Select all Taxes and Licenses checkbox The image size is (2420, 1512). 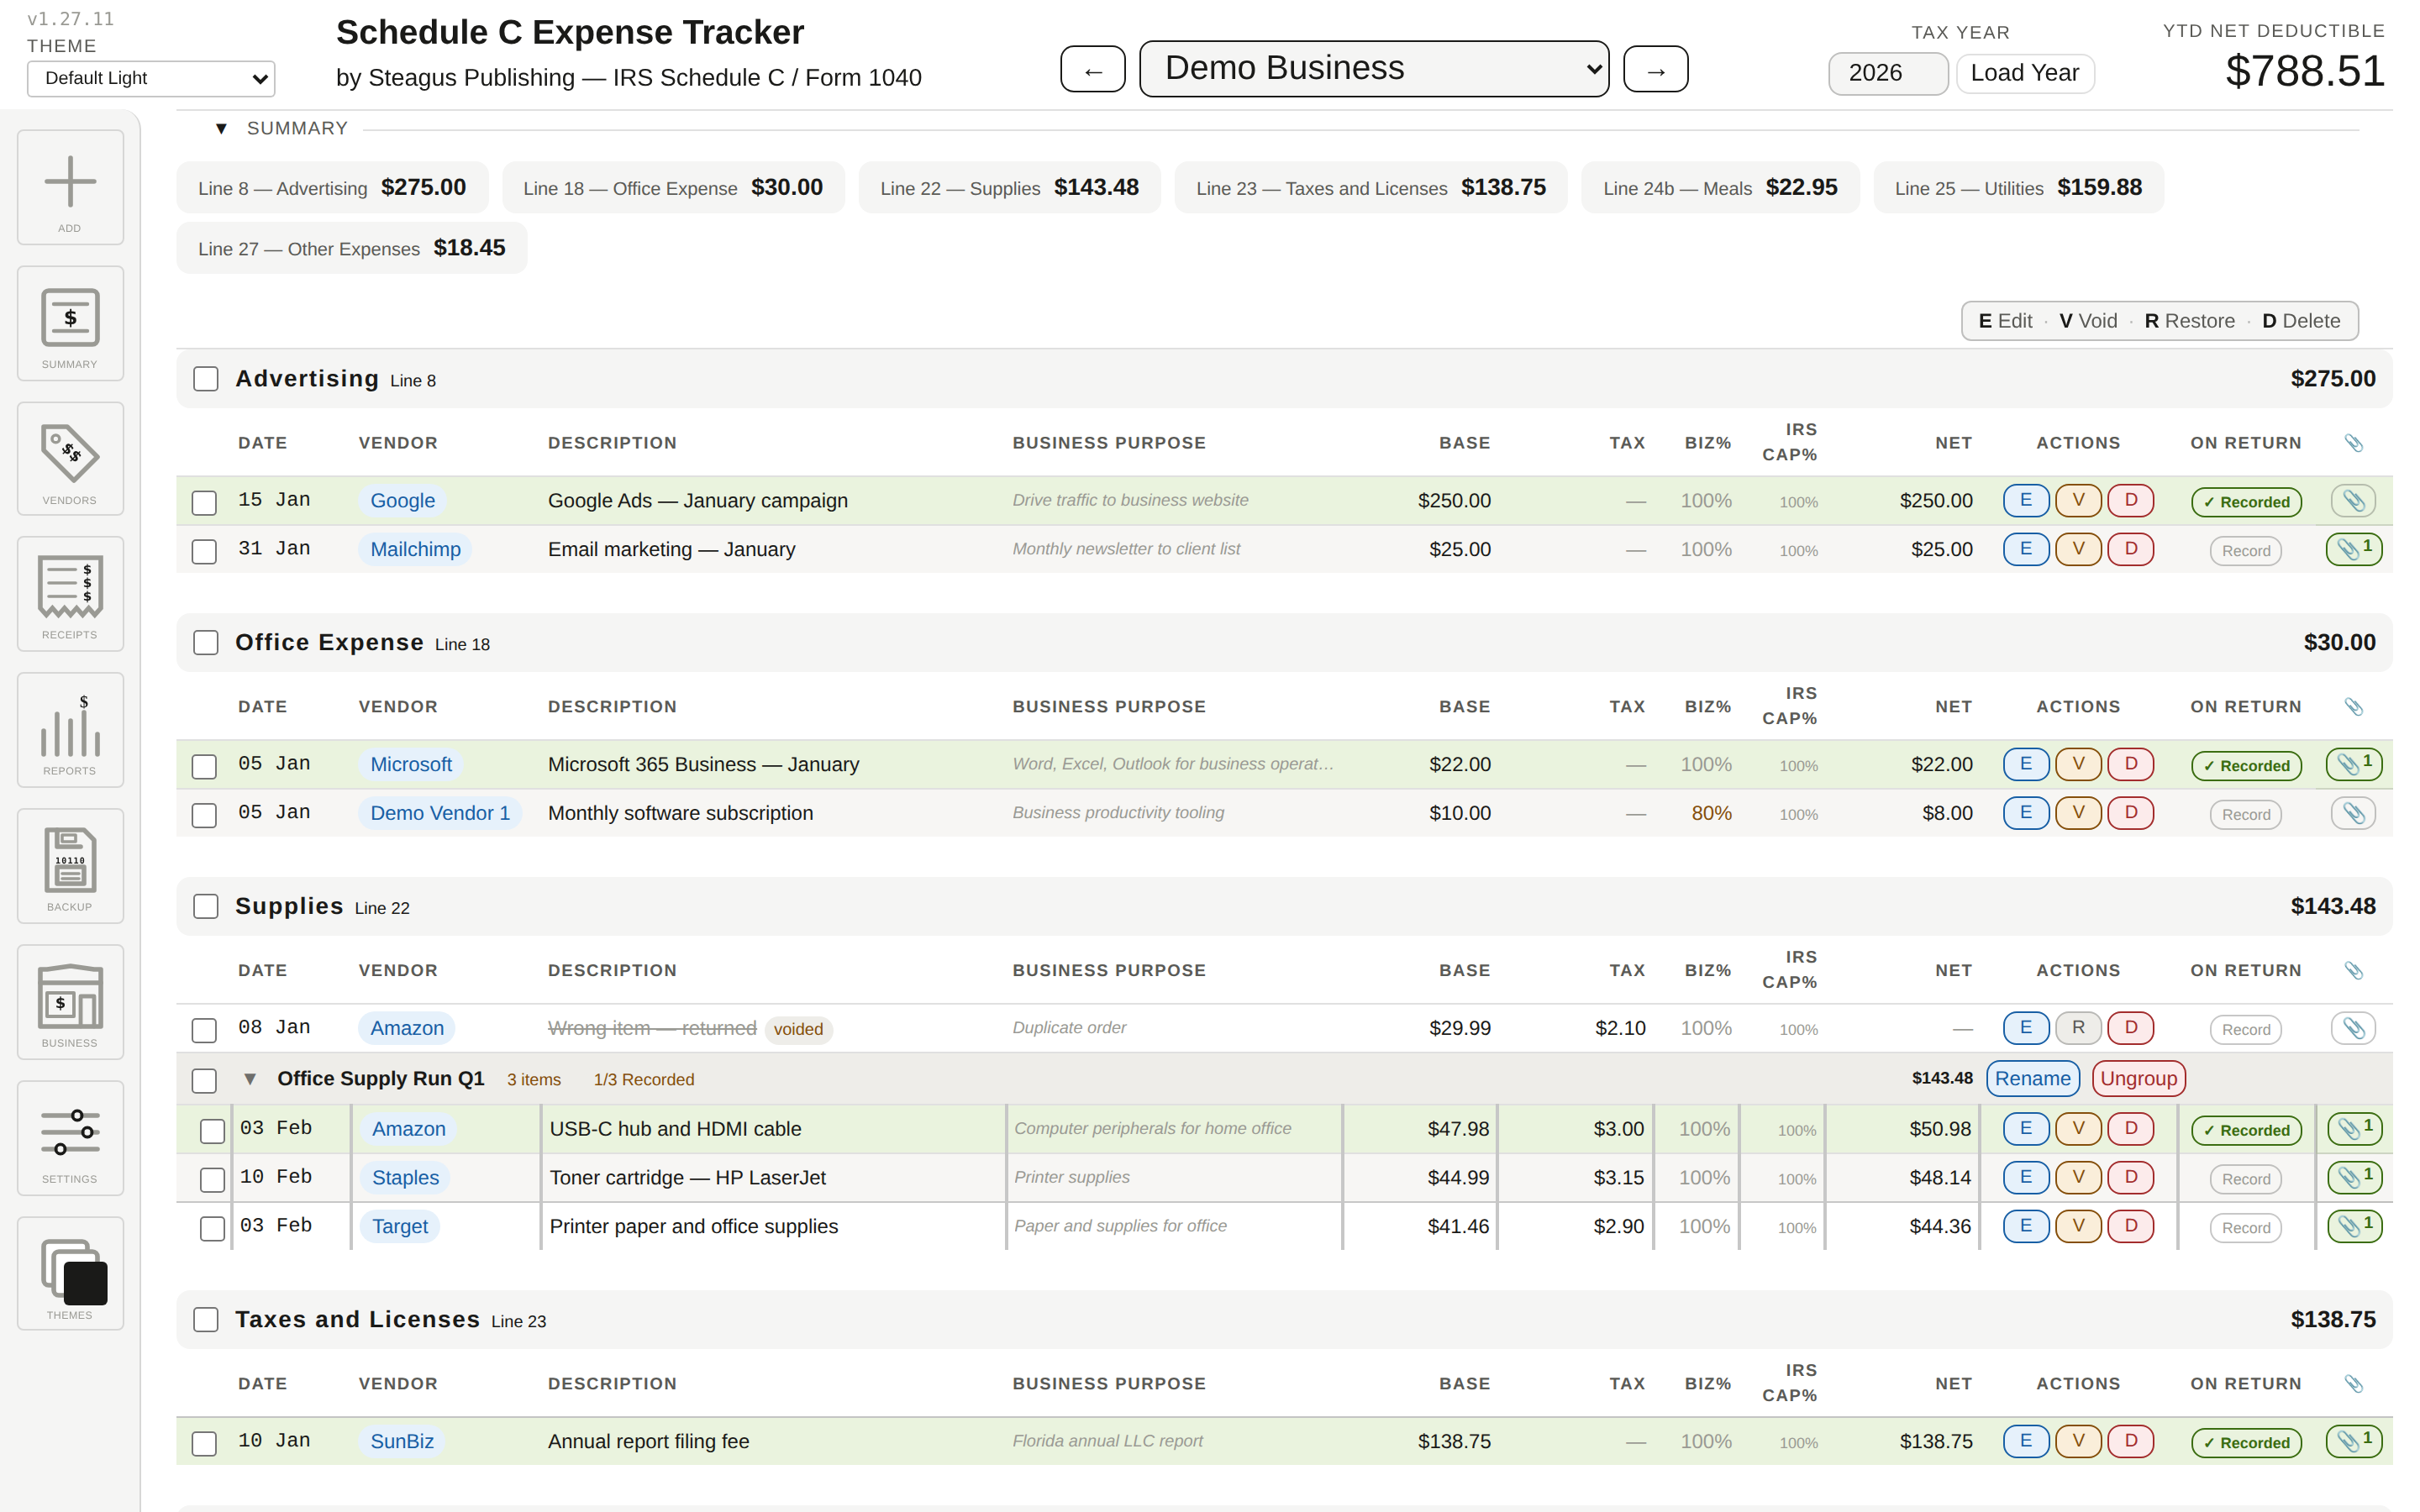pyautogui.click(x=206, y=1320)
